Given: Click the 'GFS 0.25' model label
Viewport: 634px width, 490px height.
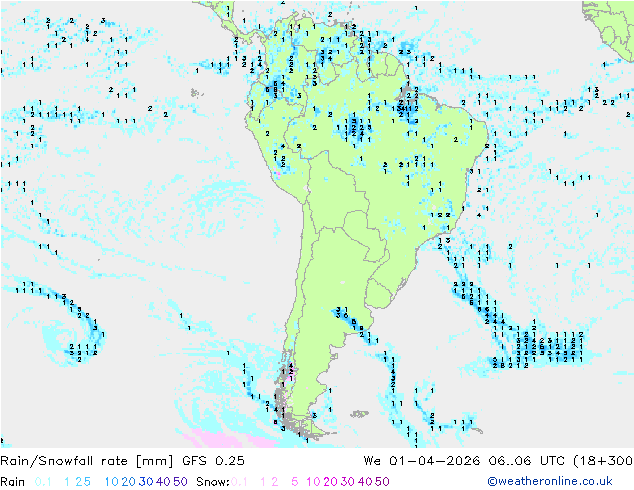Looking at the screenshot, I should pos(213,461).
